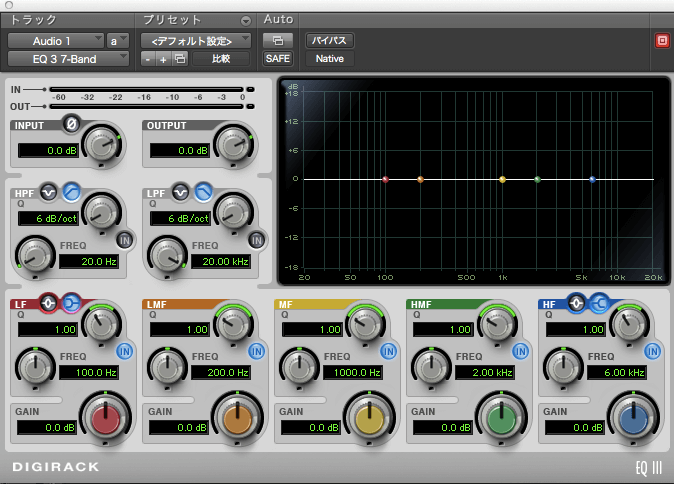This screenshot has height=484, width=674.
Task: Click the HMF 2.00 kHz frequency field
Action: (484, 372)
